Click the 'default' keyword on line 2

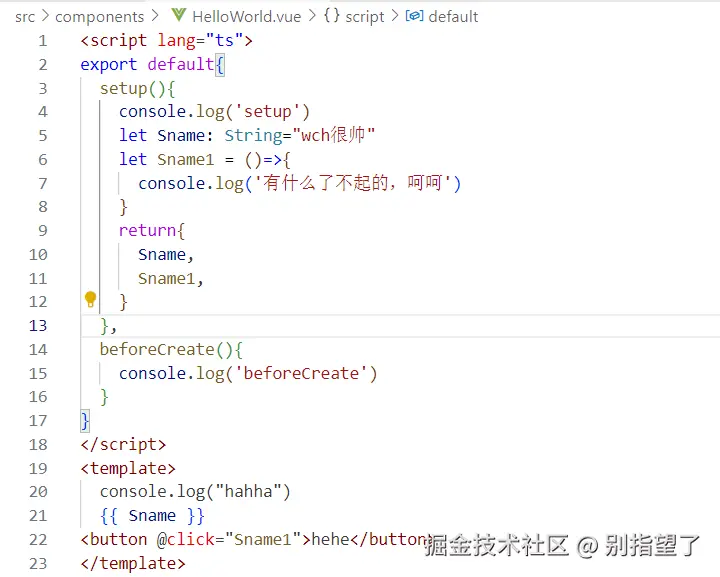click(181, 64)
